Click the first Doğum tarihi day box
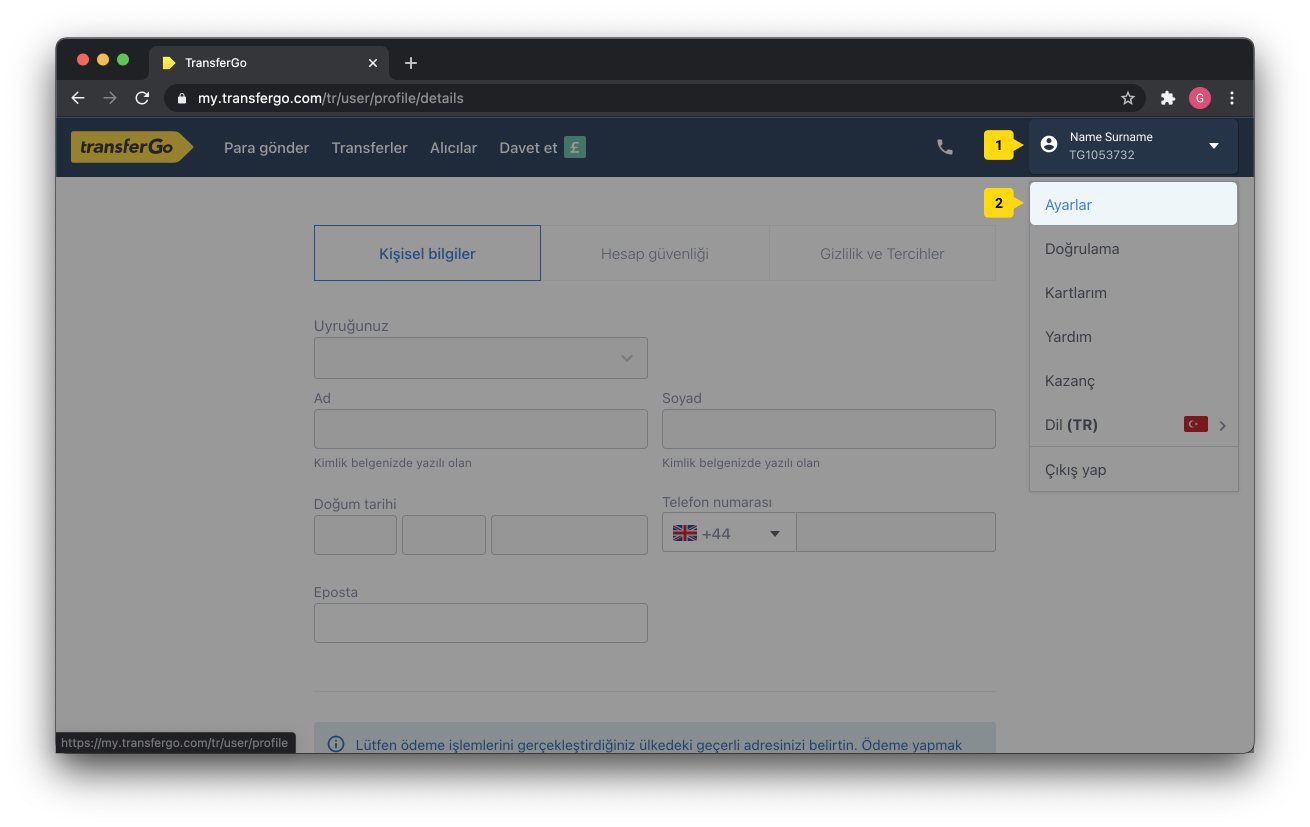 tap(355, 535)
